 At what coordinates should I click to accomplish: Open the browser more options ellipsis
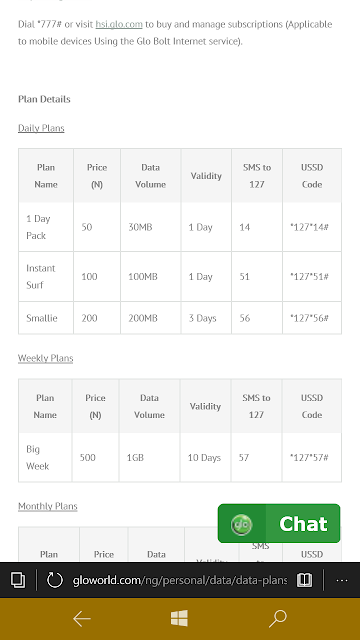[x=342, y=580]
